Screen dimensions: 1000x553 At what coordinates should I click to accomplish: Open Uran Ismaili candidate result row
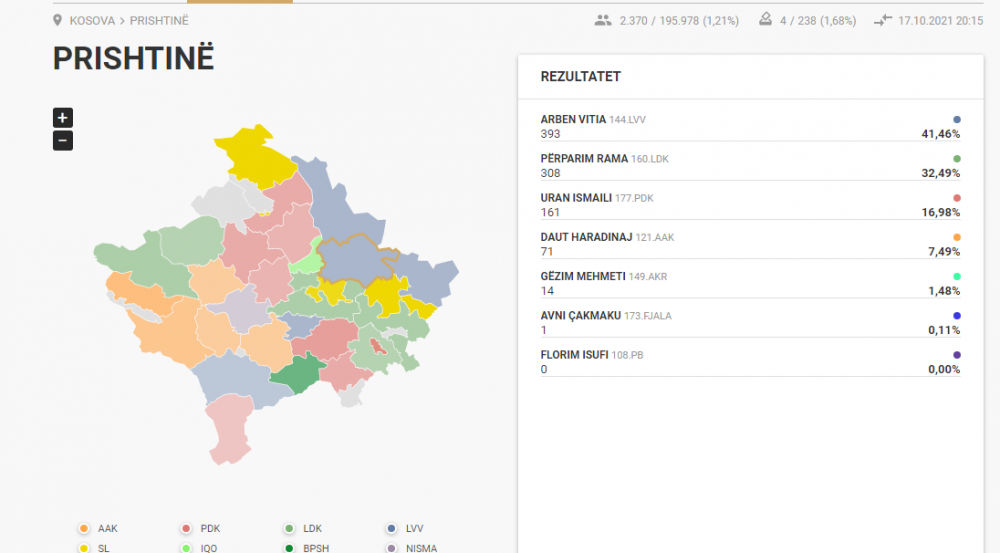point(750,205)
